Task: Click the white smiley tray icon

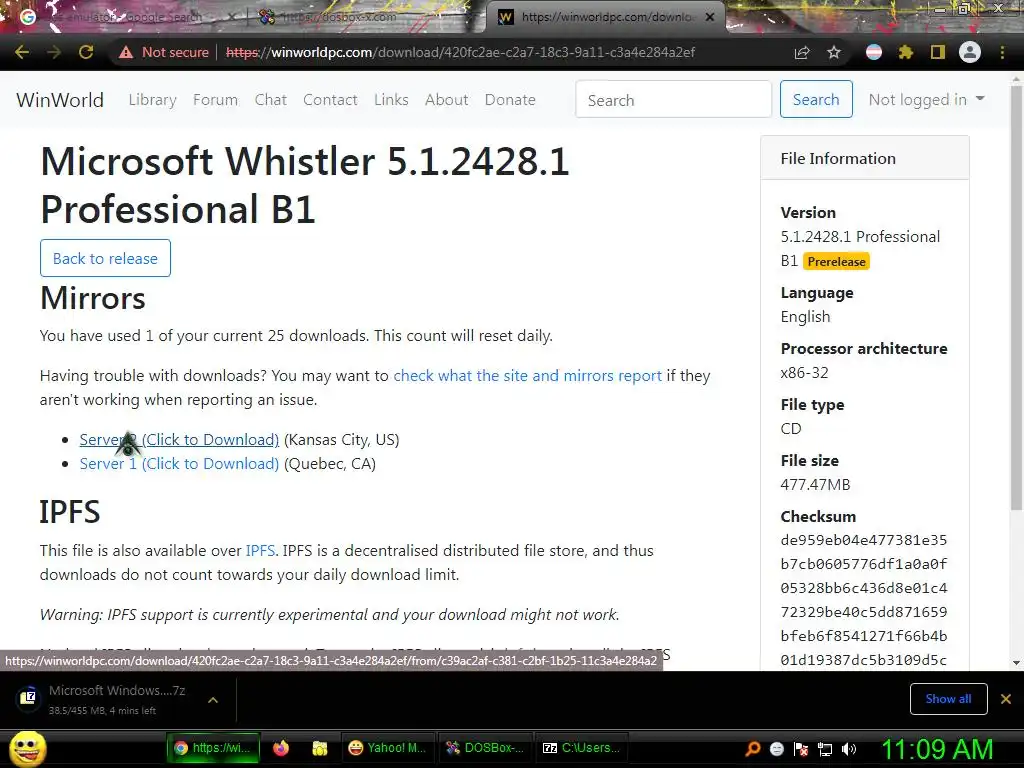Action: click(777, 749)
